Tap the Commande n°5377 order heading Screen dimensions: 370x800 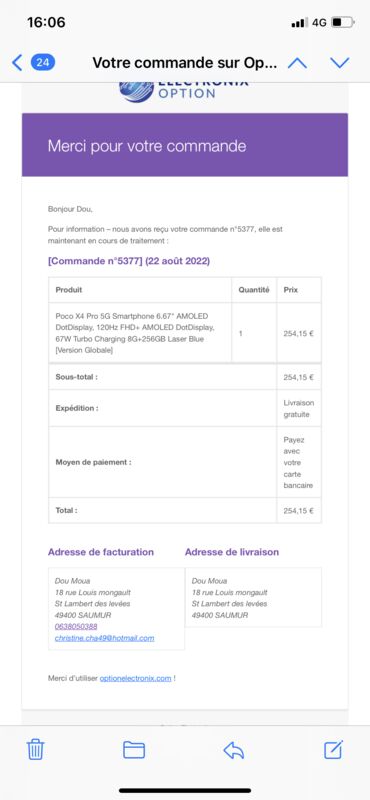129,261
